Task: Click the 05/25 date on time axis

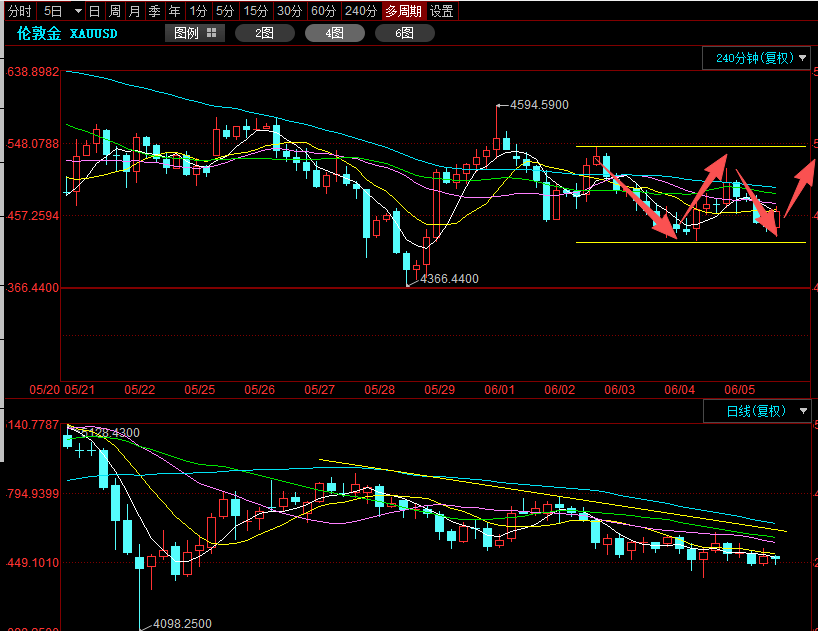Action: click(x=199, y=390)
